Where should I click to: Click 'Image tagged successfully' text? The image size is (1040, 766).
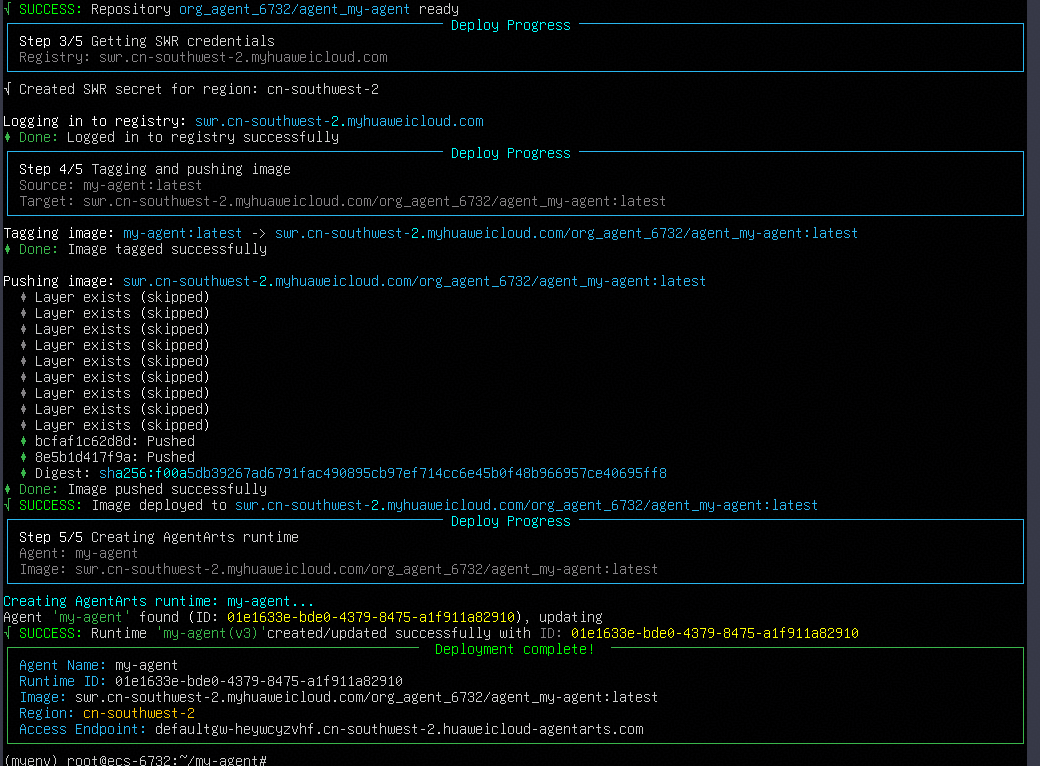click(x=167, y=249)
